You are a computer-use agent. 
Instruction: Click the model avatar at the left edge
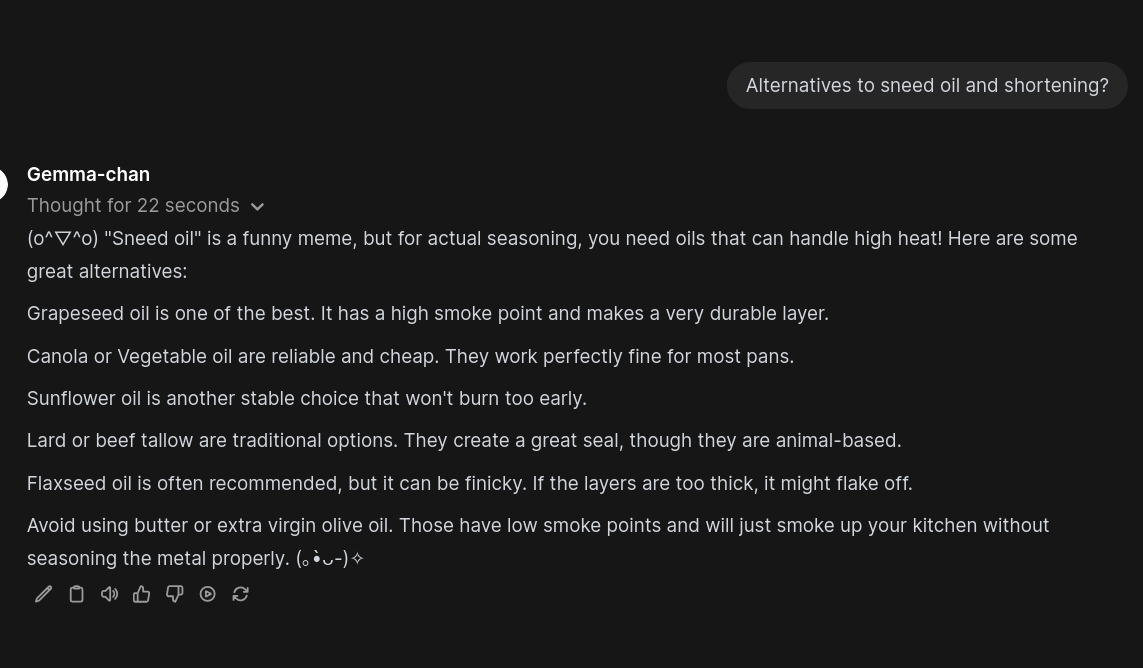[3, 184]
